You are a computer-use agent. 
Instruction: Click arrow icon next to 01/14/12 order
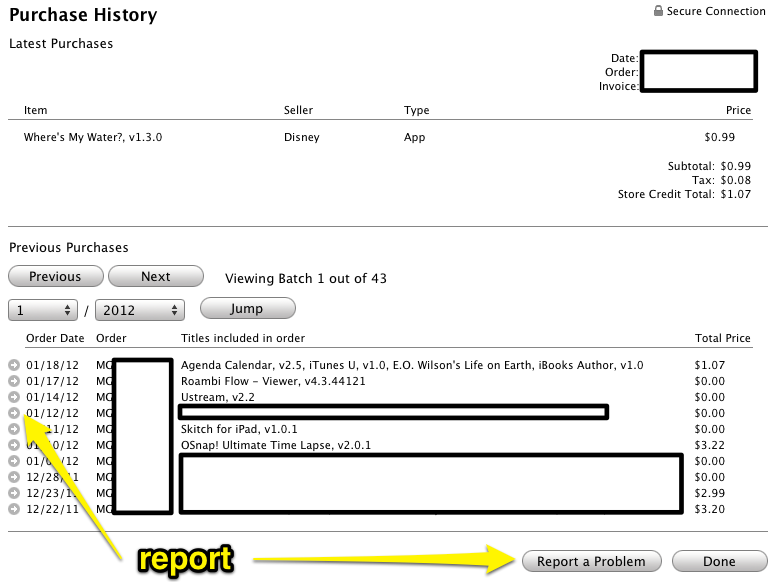(x=14, y=397)
